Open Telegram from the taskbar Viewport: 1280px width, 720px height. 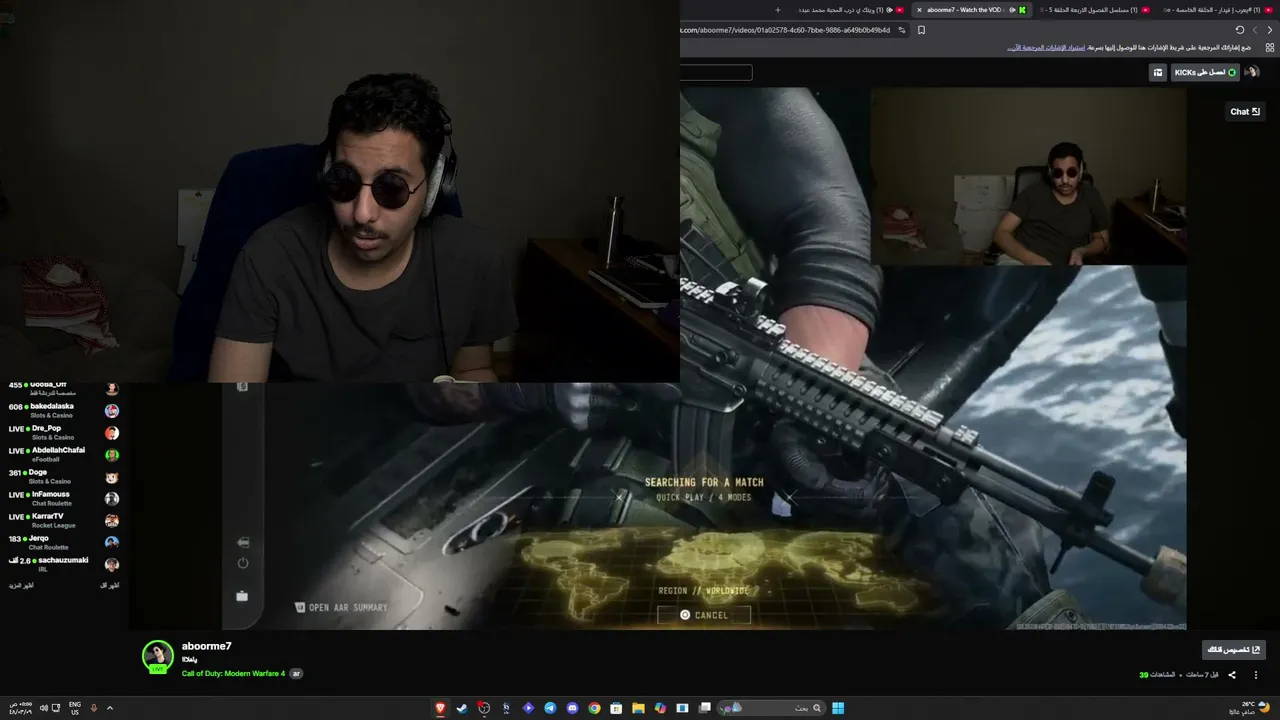point(550,708)
